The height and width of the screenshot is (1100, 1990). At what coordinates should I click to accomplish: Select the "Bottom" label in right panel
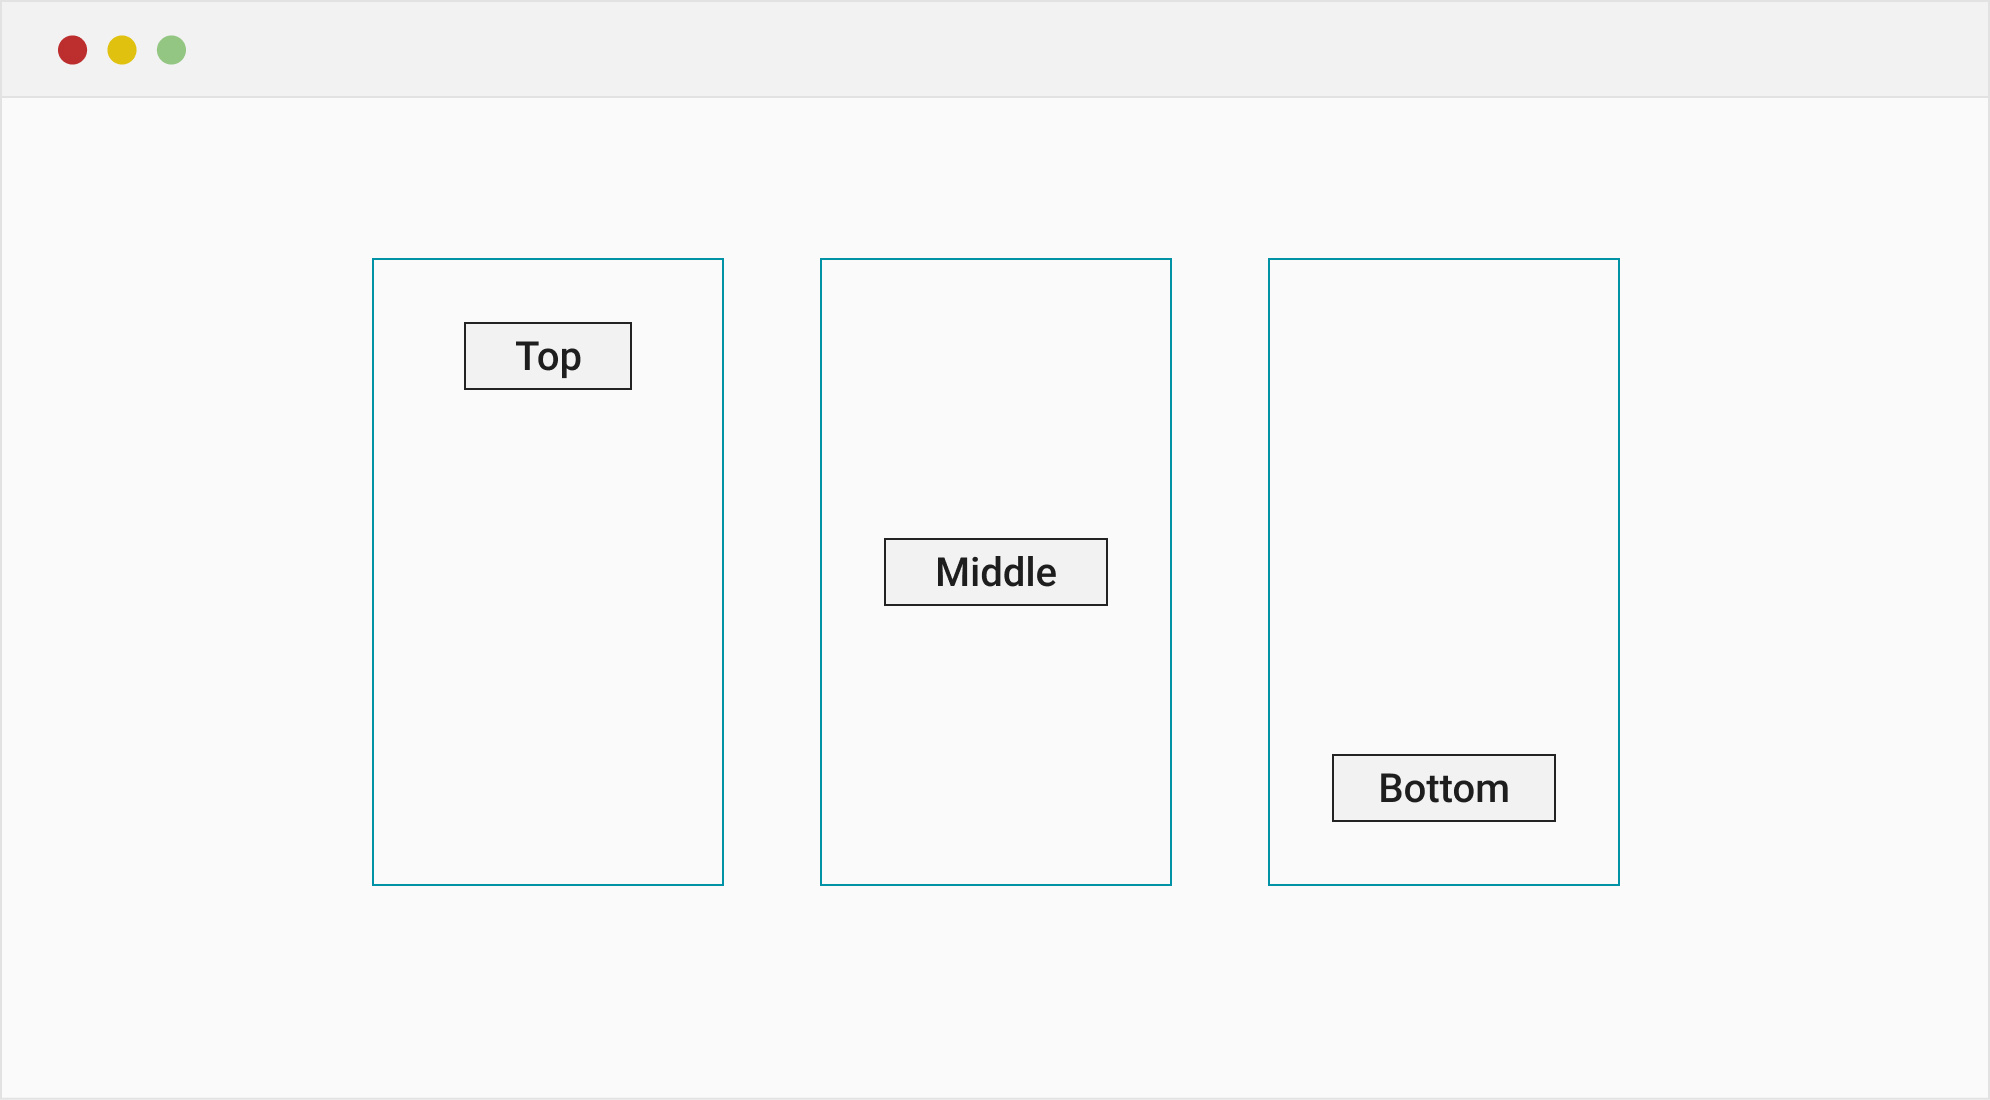pos(1444,789)
